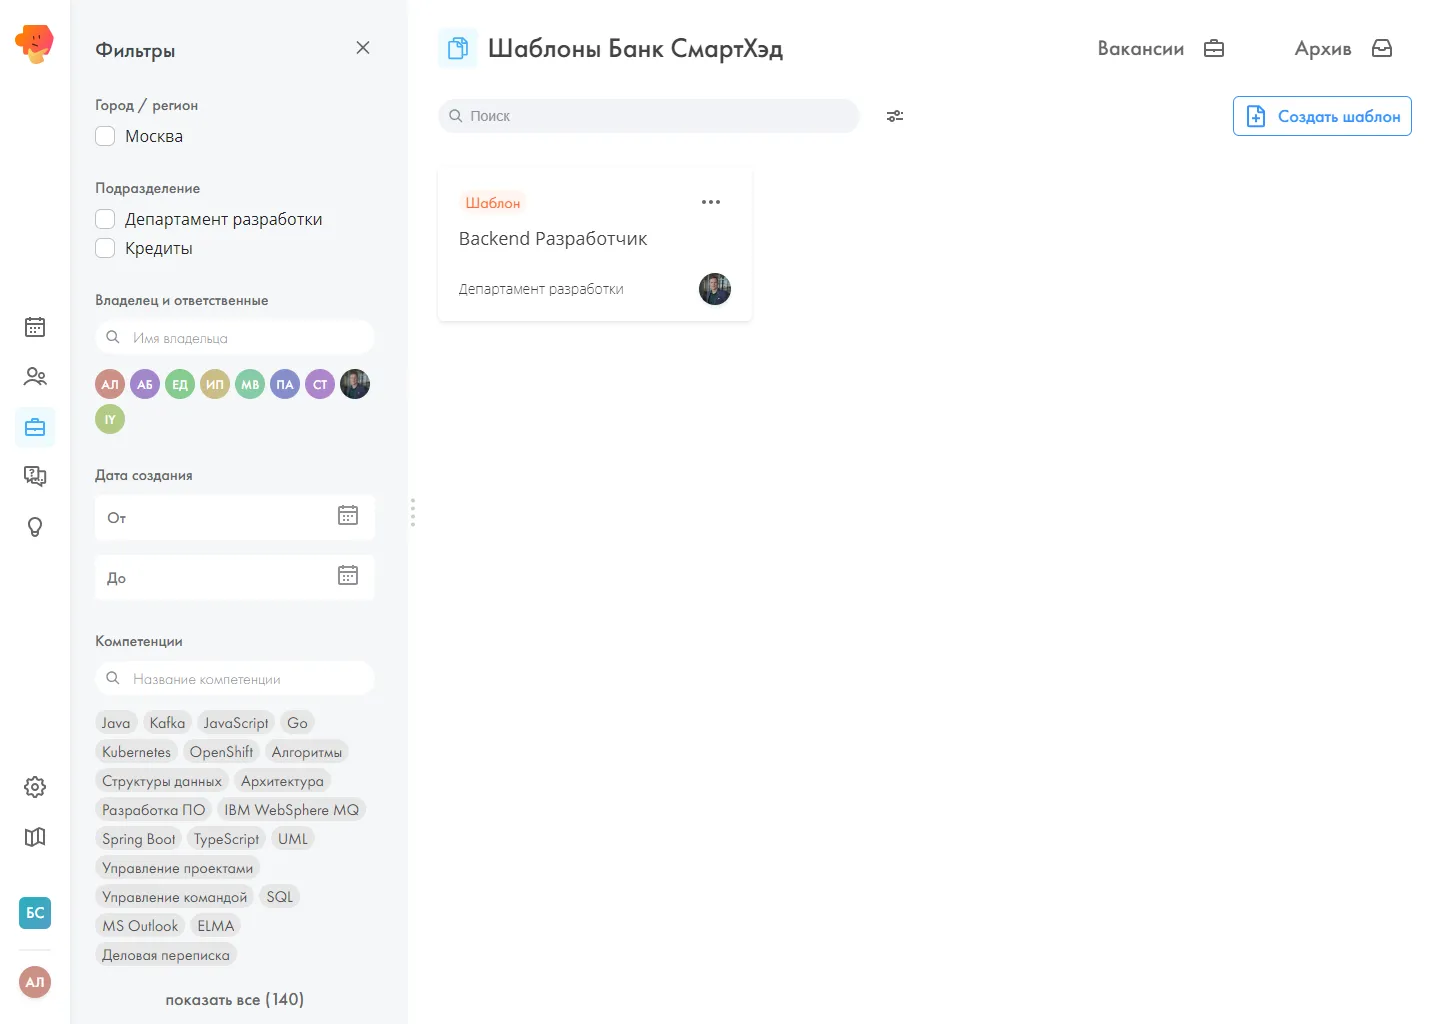The image size is (1440, 1024).
Task: Open the АЛ user profile avatar in sidebar
Action: tap(35, 982)
